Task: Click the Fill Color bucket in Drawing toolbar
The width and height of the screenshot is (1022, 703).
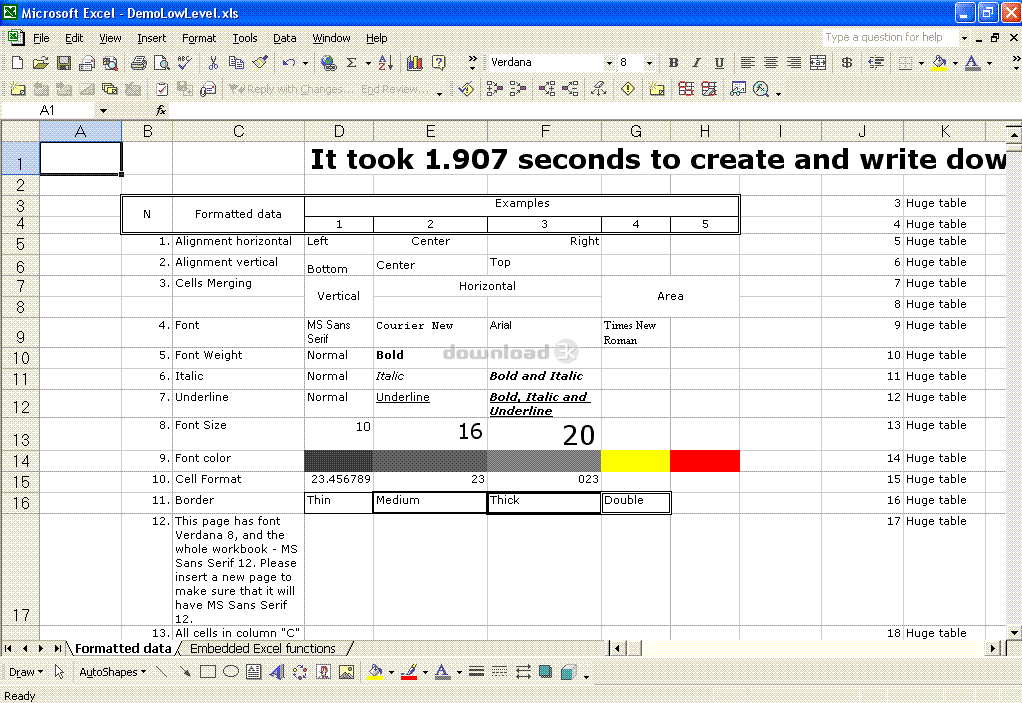Action: pyautogui.click(x=375, y=672)
